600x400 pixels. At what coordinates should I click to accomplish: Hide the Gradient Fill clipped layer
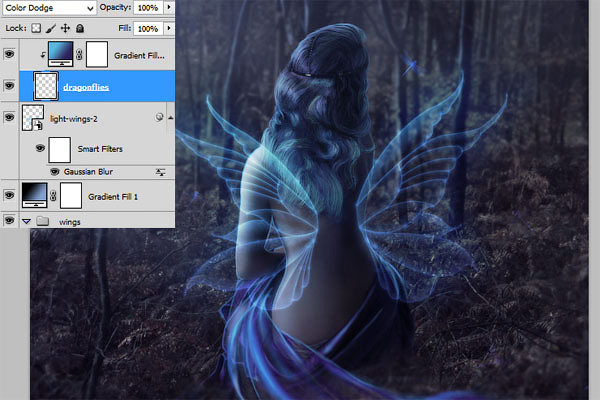9,54
